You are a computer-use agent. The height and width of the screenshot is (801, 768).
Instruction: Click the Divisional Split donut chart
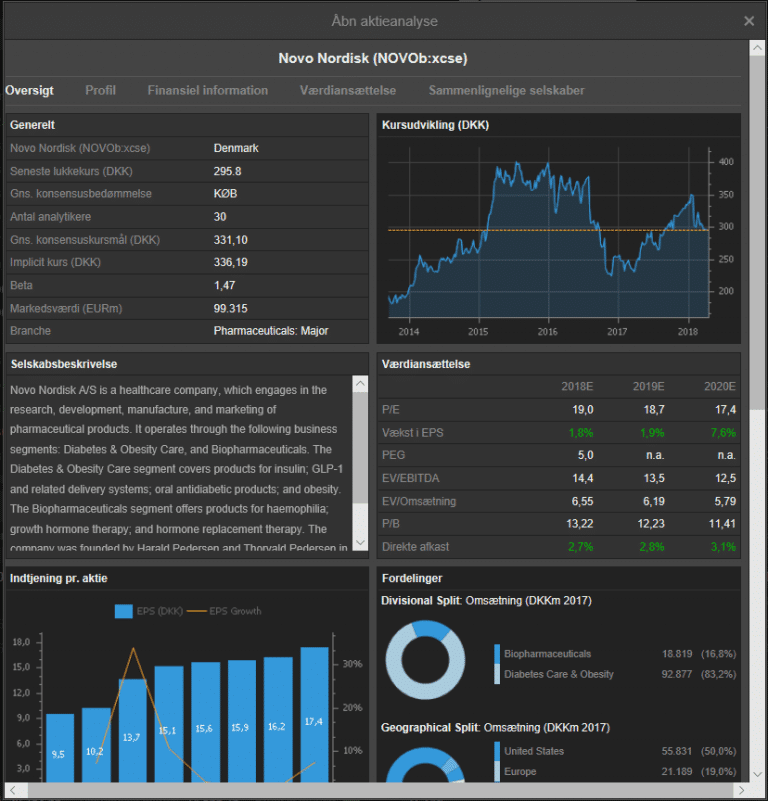425,660
